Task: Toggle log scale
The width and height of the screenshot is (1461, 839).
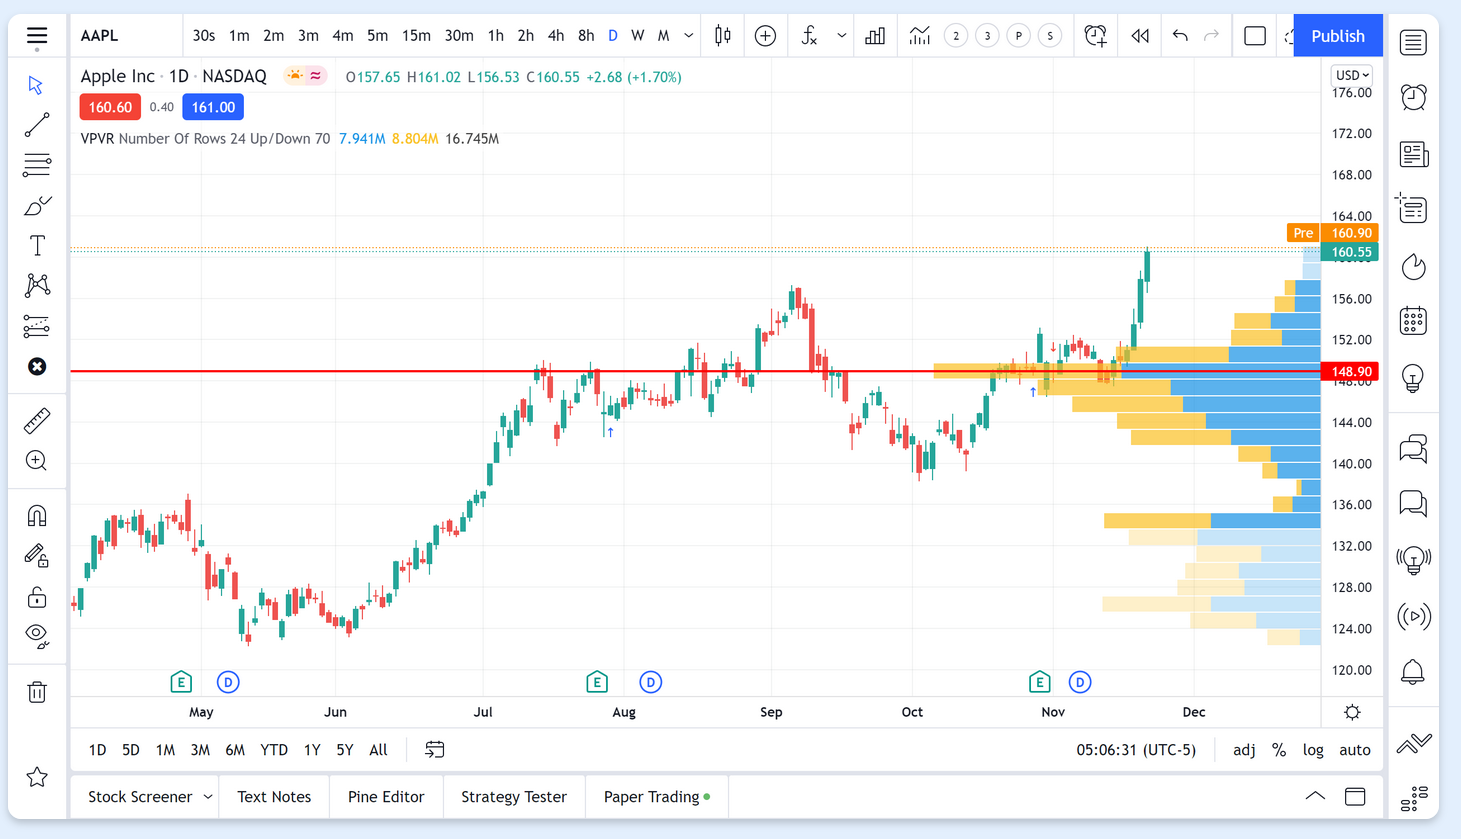Action: click(x=1313, y=750)
